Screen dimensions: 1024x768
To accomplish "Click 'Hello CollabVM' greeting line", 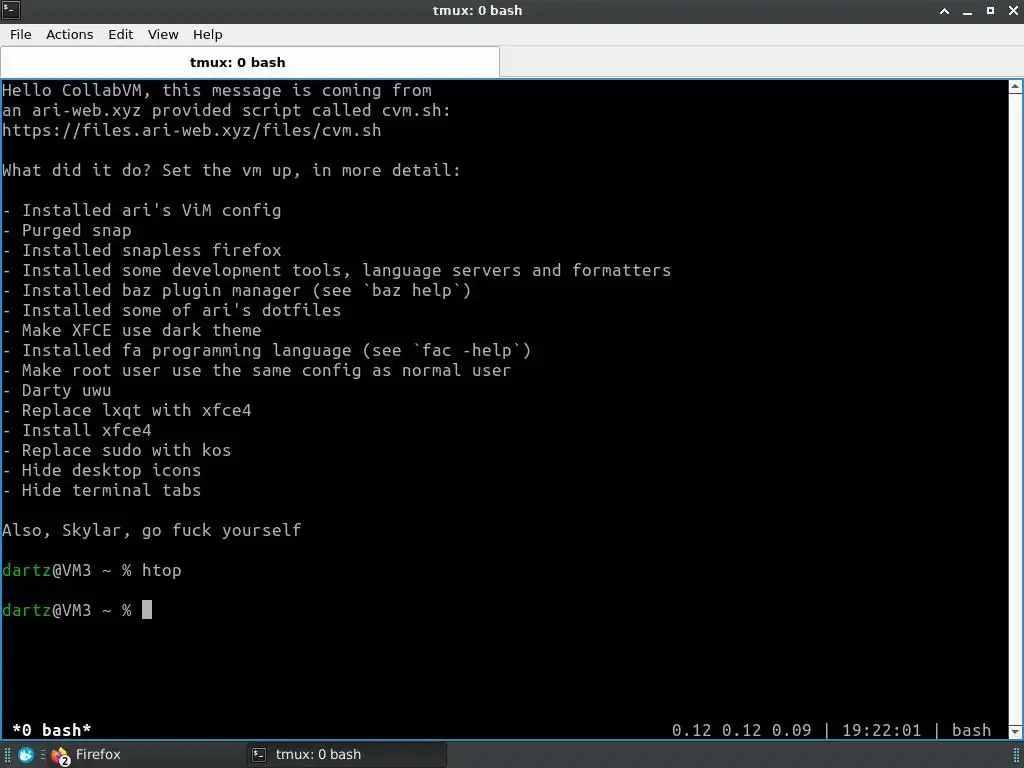I will [x=217, y=90].
